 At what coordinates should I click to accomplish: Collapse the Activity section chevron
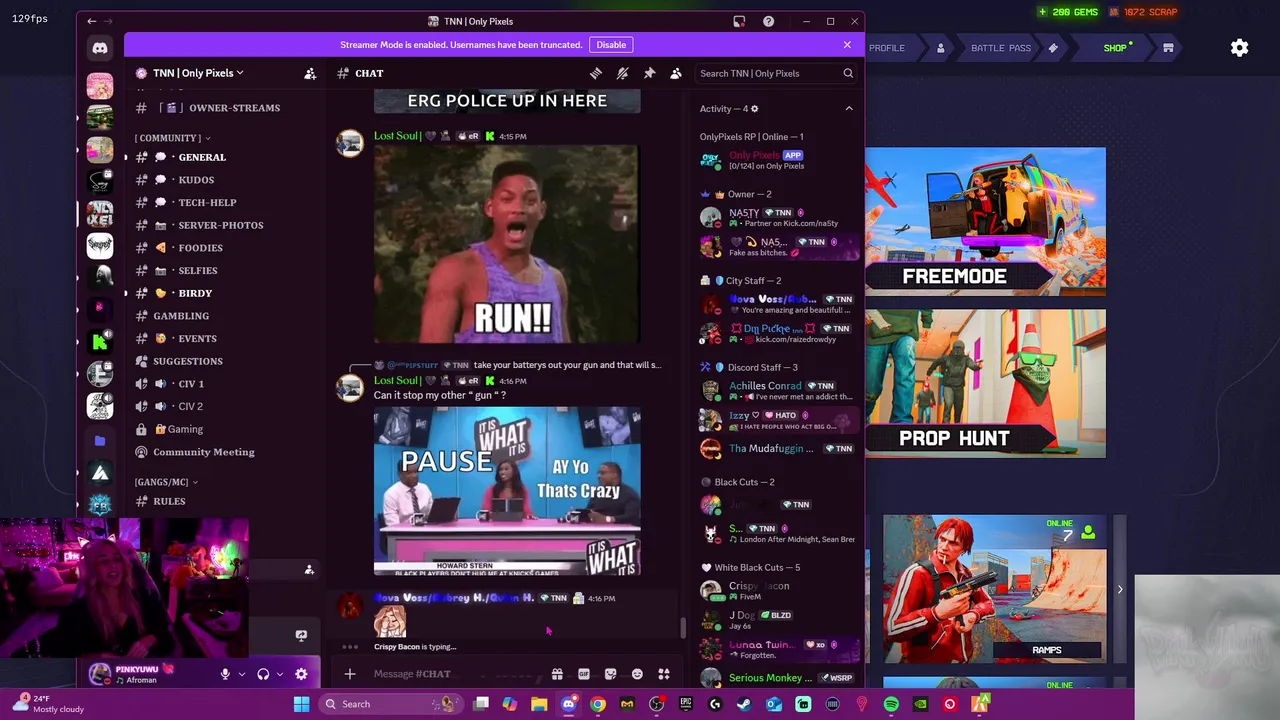click(849, 108)
